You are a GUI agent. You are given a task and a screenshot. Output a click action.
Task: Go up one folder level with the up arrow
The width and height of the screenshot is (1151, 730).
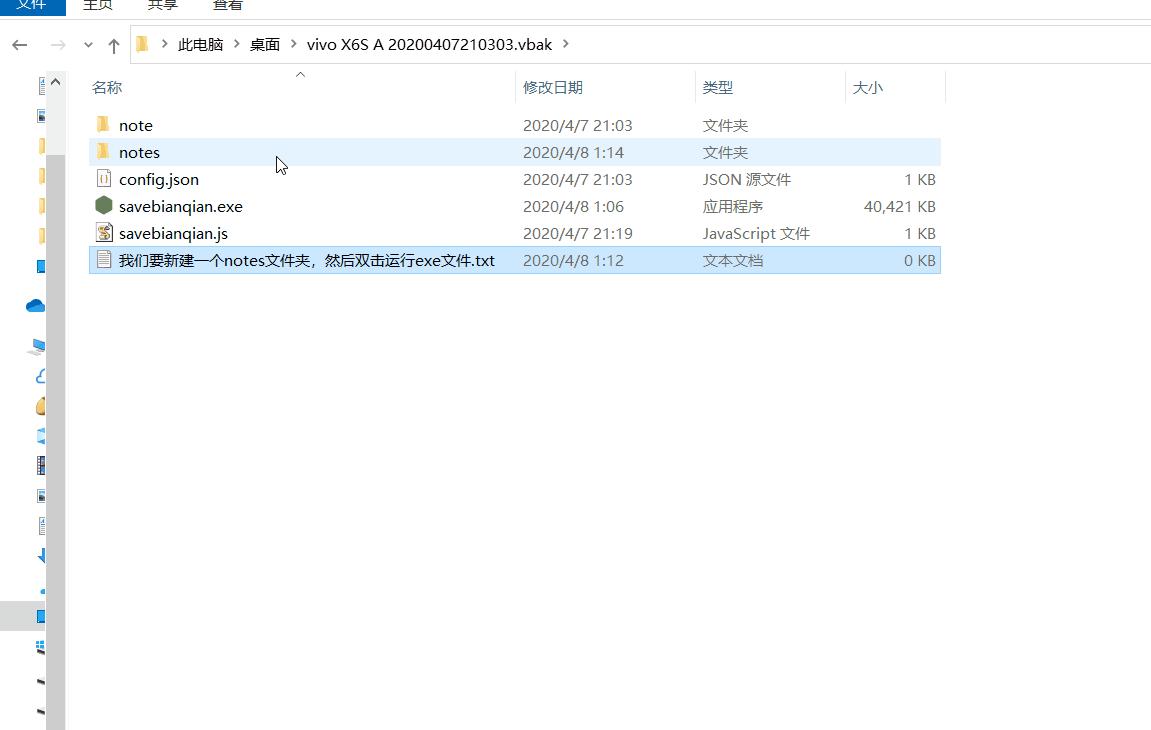(114, 44)
